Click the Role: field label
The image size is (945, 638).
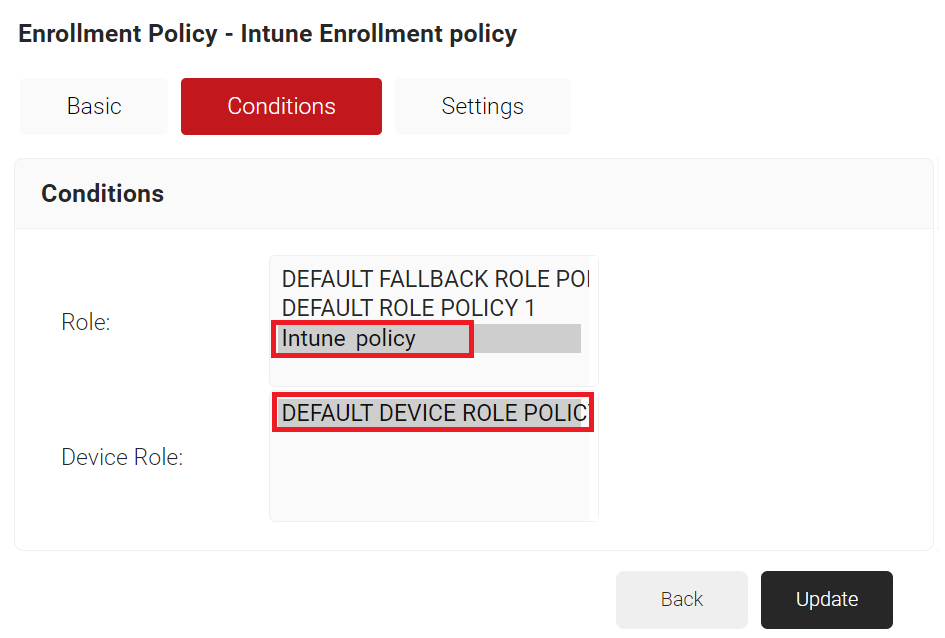click(x=86, y=322)
